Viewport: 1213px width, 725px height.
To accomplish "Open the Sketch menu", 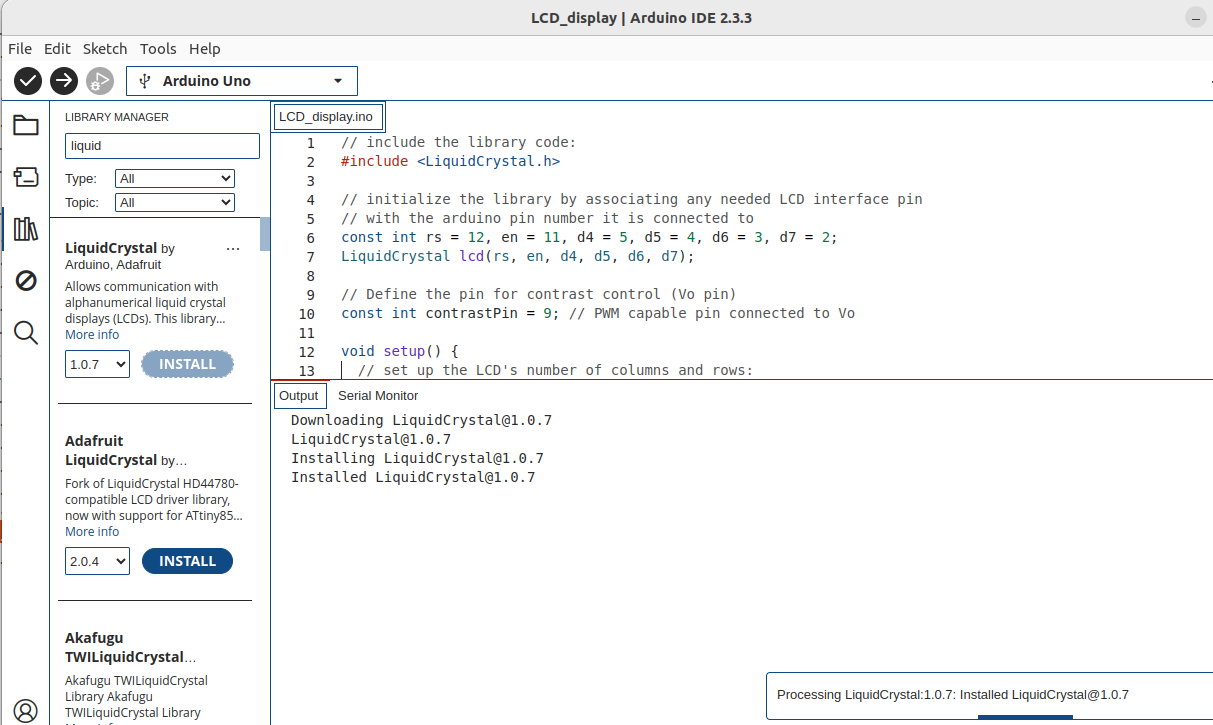I will pyautogui.click(x=105, y=48).
